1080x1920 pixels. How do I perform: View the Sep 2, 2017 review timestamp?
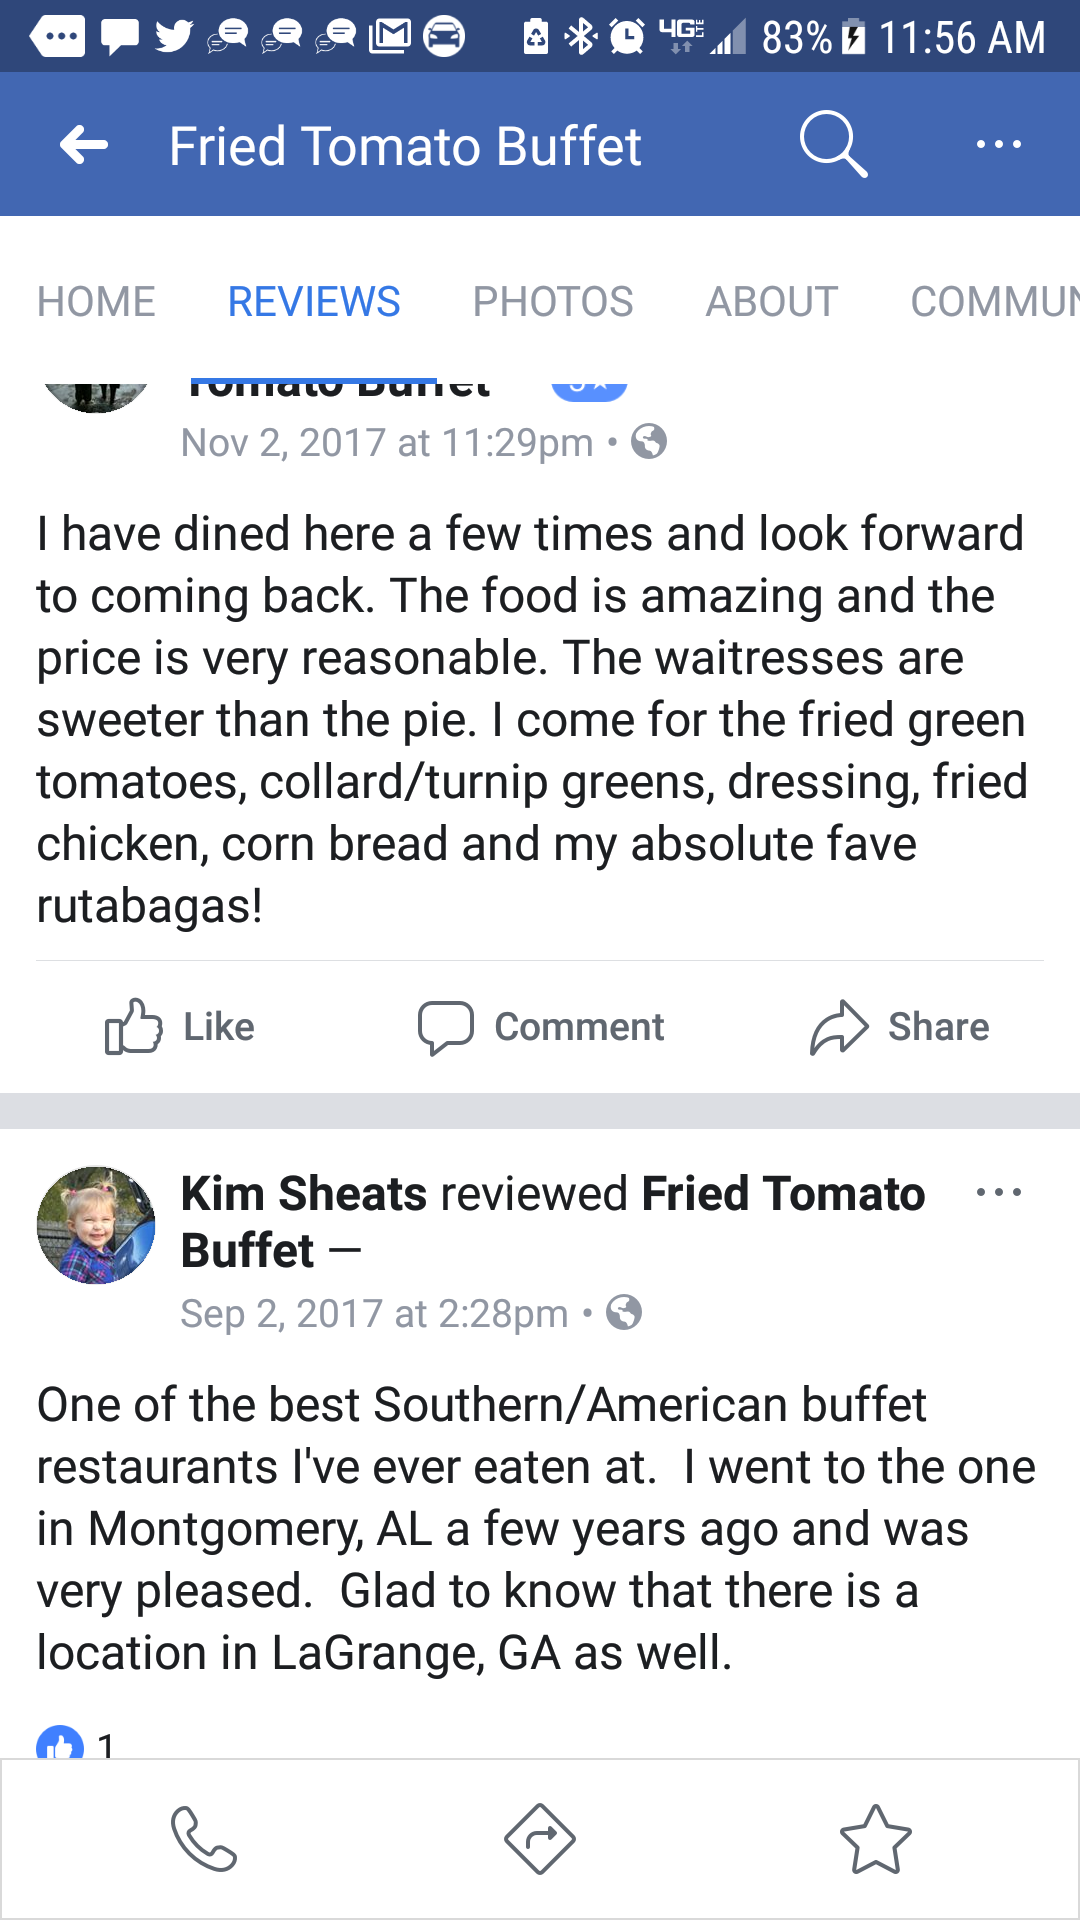coord(374,1313)
